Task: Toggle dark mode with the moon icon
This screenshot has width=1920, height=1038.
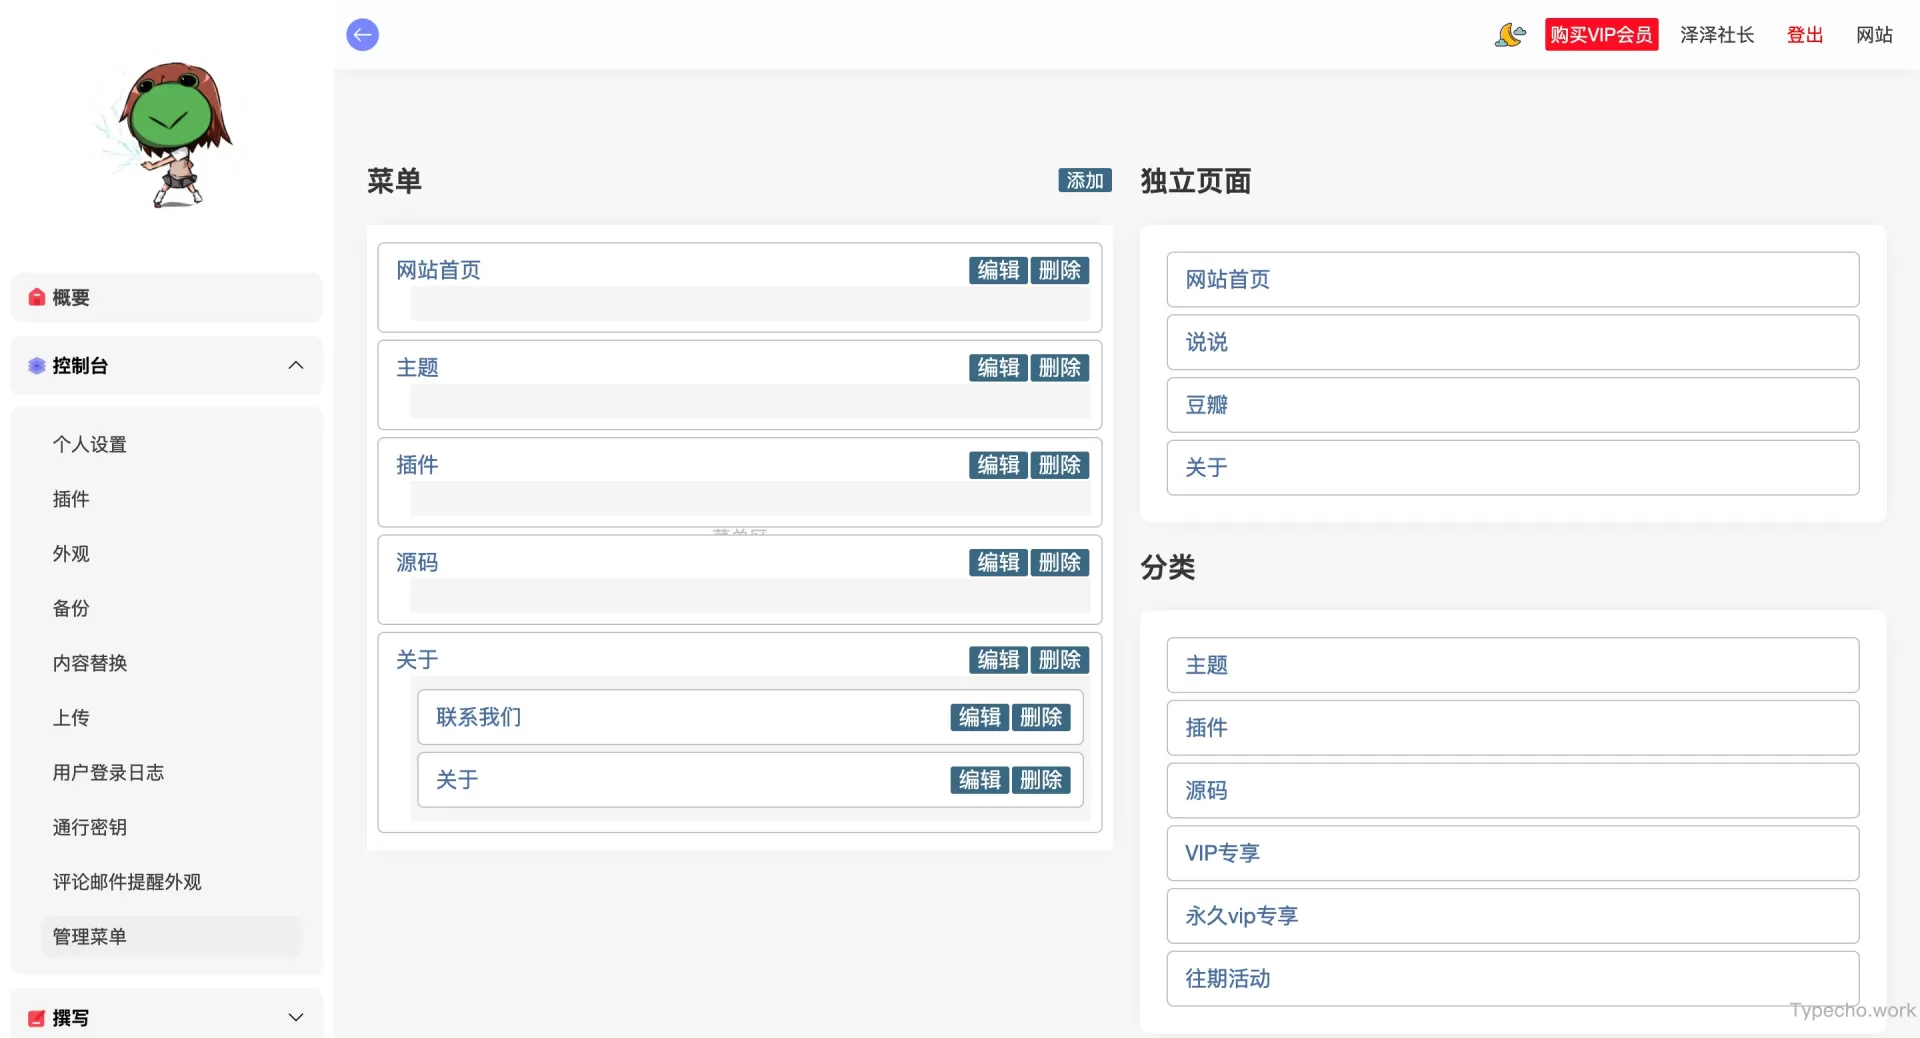Action: click(x=1509, y=35)
